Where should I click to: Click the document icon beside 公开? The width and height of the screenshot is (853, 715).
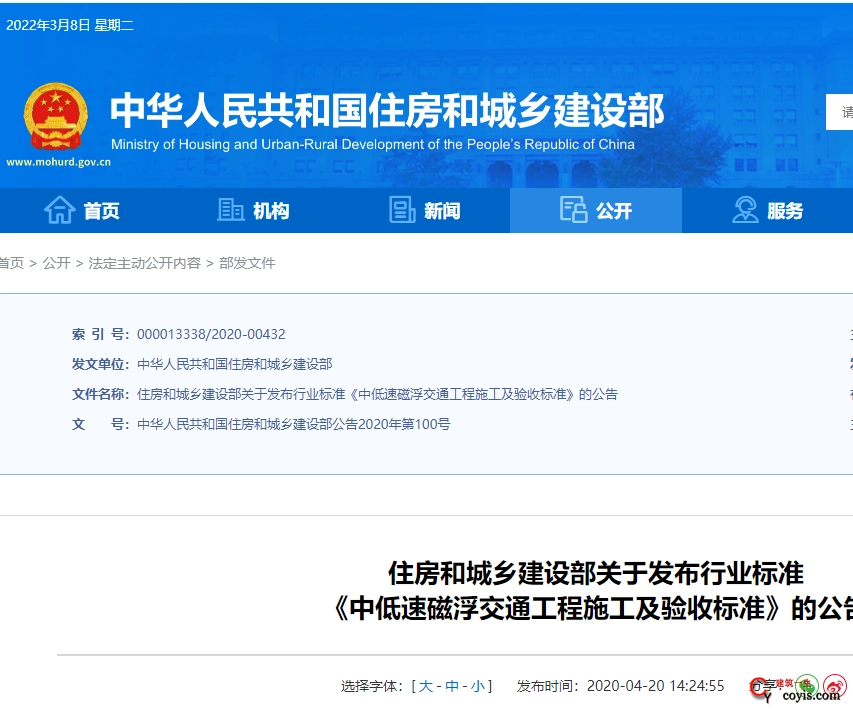coord(574,210)
